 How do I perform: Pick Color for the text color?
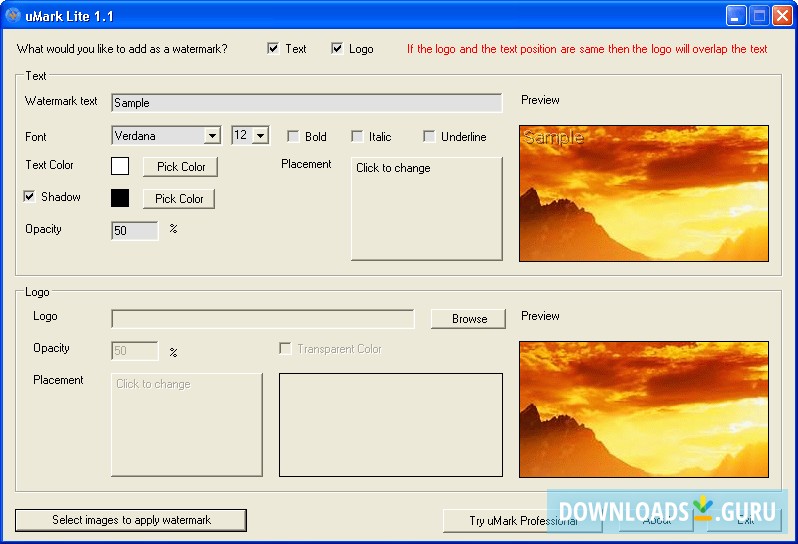tap(181, 167)
